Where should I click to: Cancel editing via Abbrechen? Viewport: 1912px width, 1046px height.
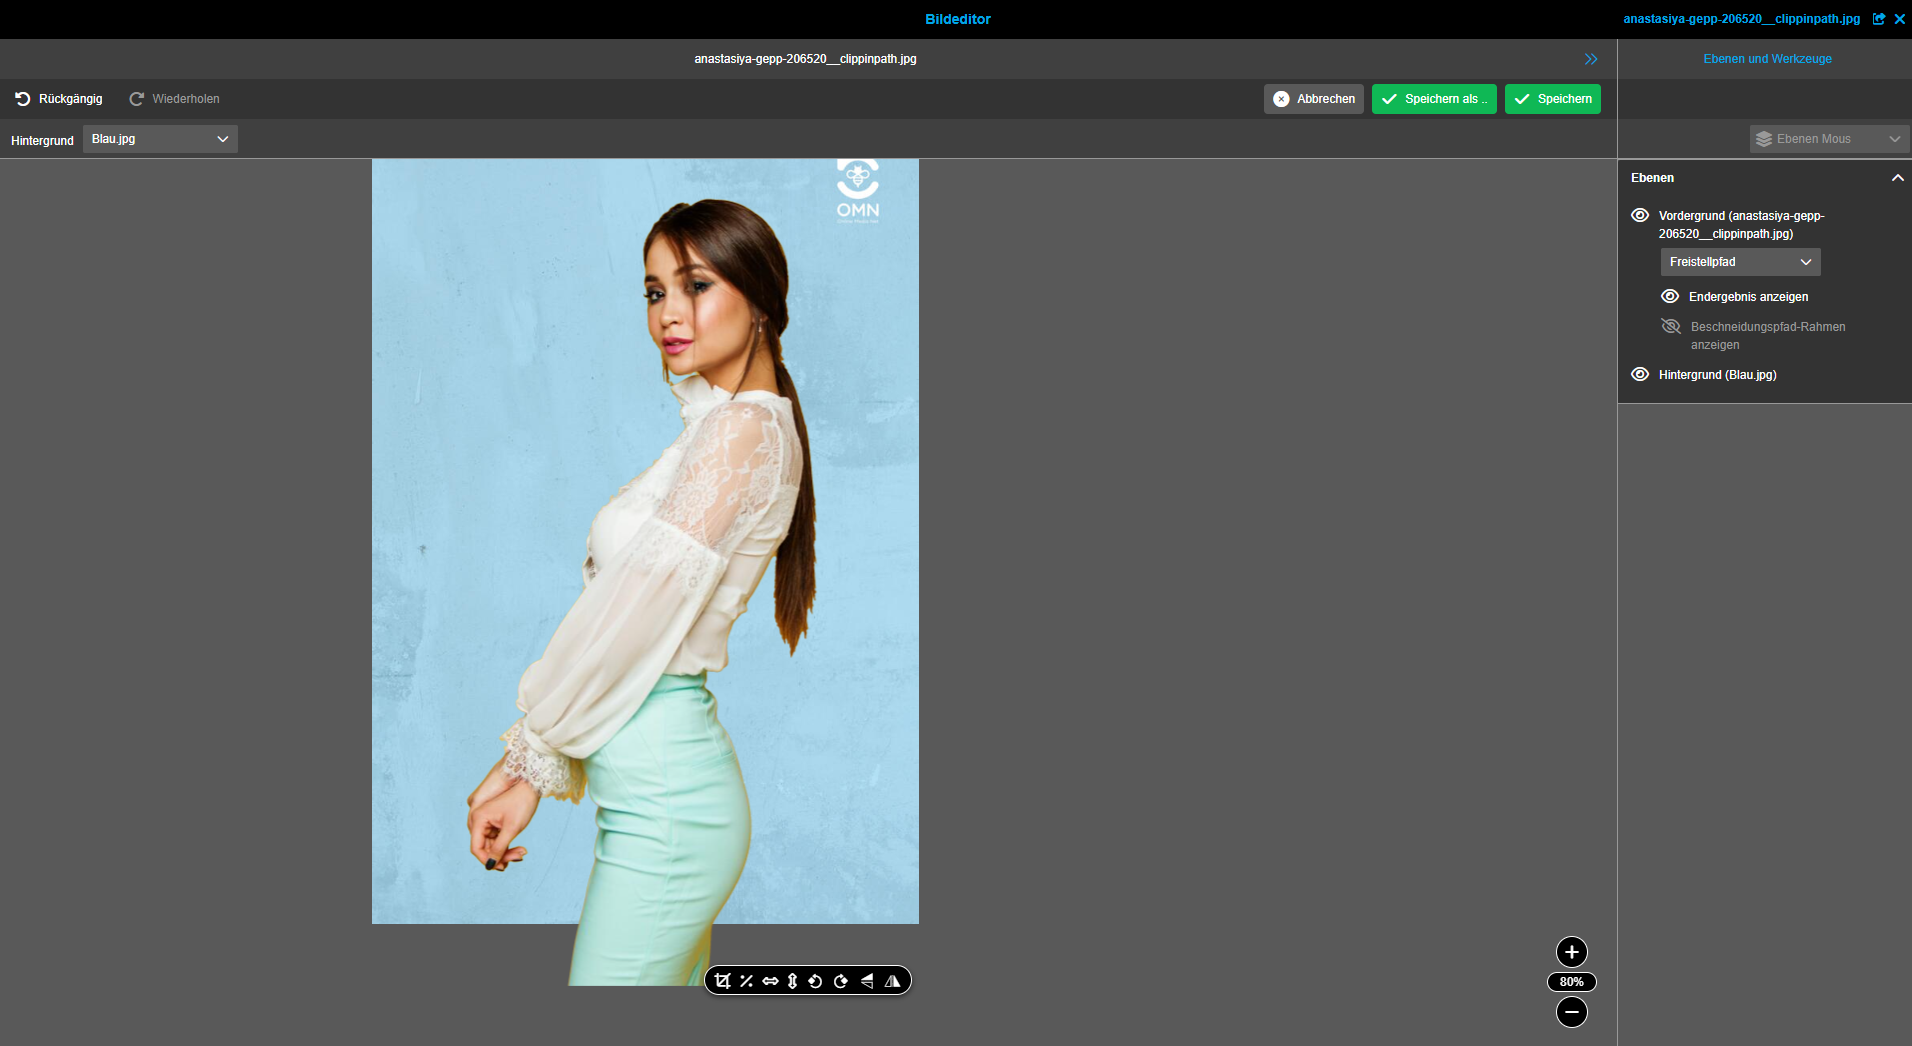[x=1313, y=98]
